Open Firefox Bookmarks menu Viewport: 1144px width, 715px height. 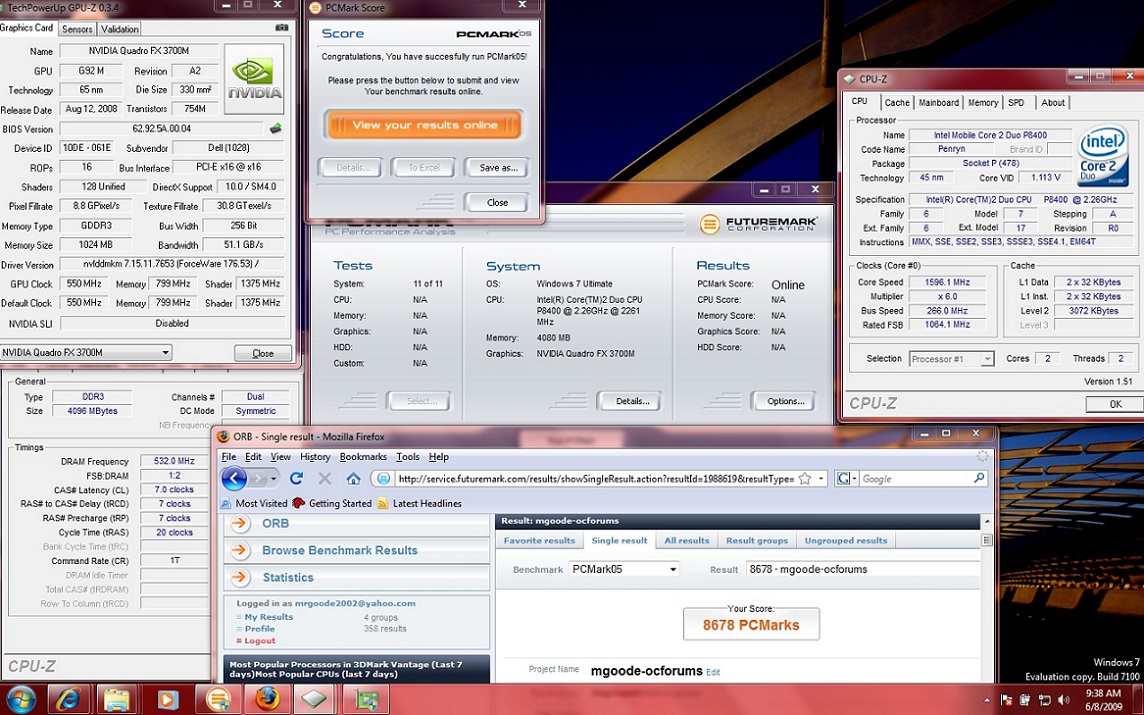point(363,457)
